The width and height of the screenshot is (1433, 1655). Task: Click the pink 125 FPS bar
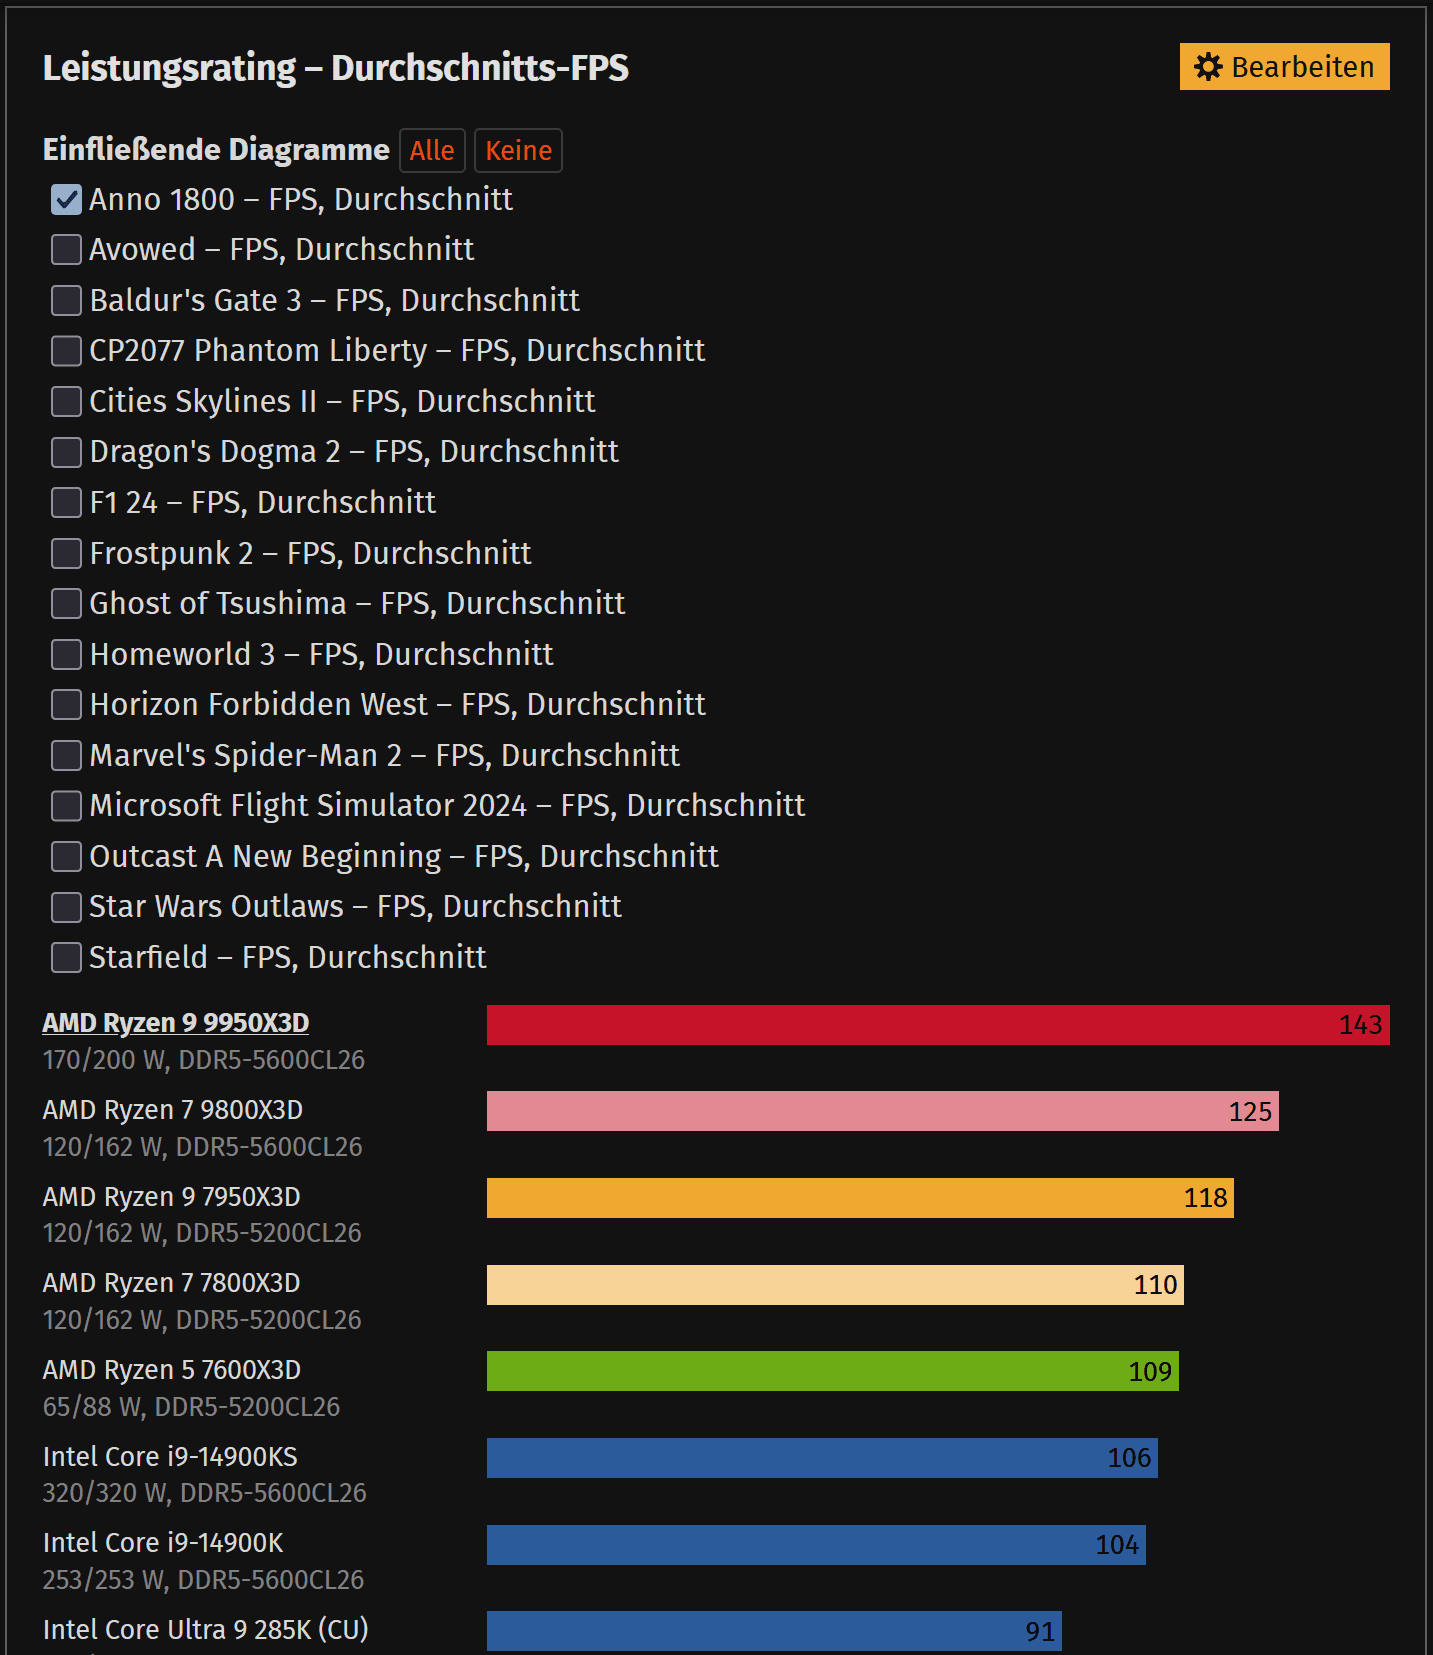coord(883,1111)
